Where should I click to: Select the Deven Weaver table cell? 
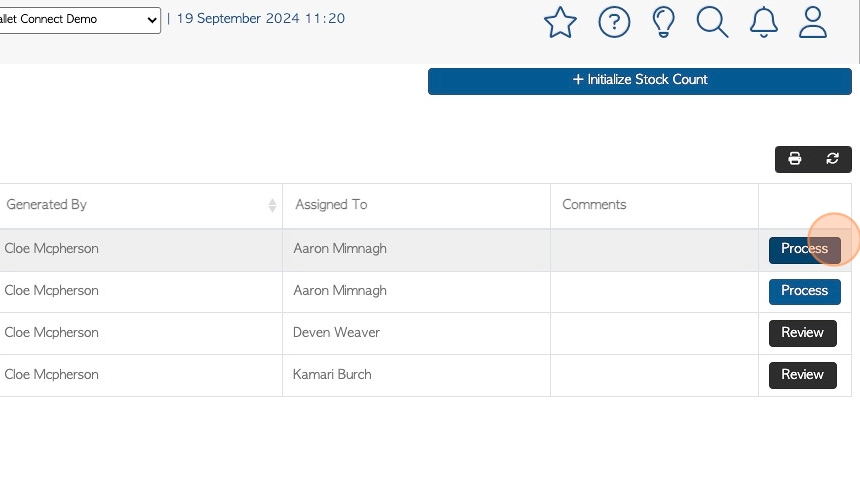point(416,333)
